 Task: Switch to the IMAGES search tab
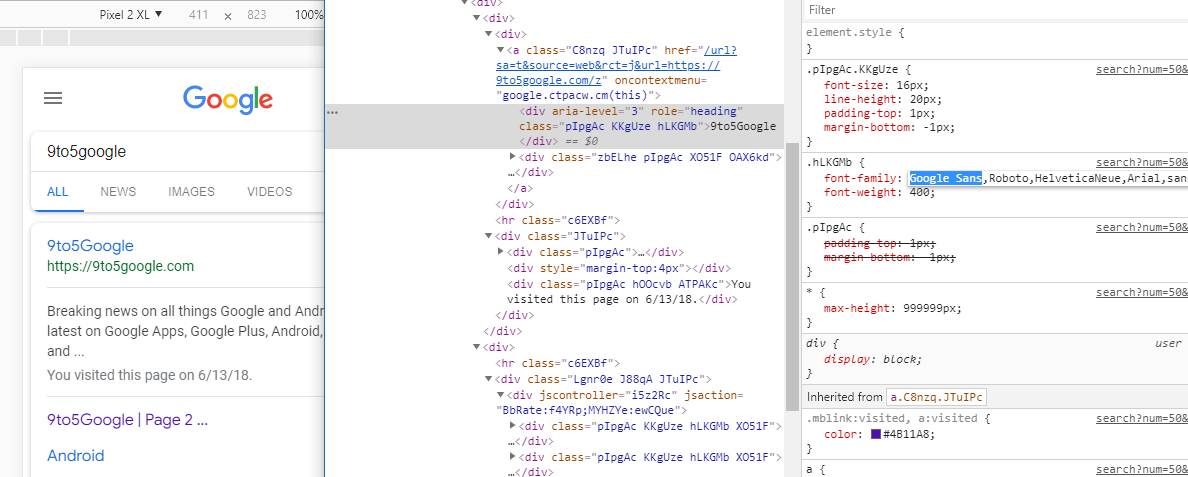coord(191,192)
